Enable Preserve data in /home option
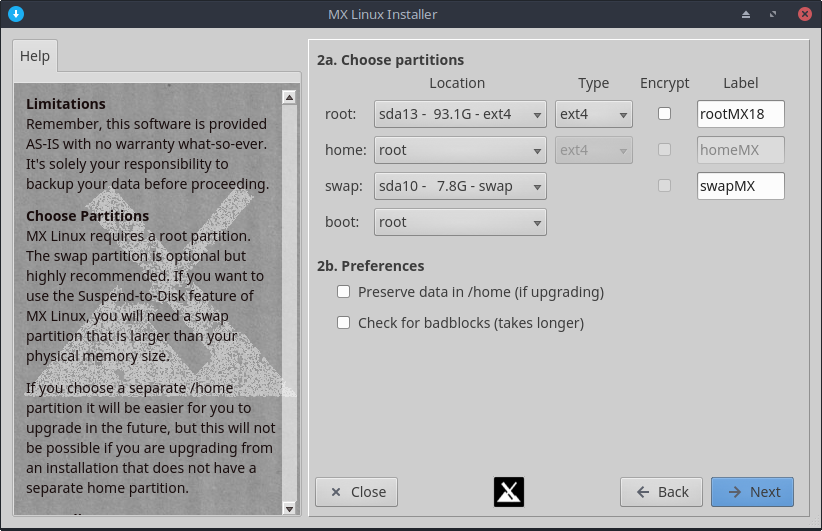822x531 pixels. point(343,291)
